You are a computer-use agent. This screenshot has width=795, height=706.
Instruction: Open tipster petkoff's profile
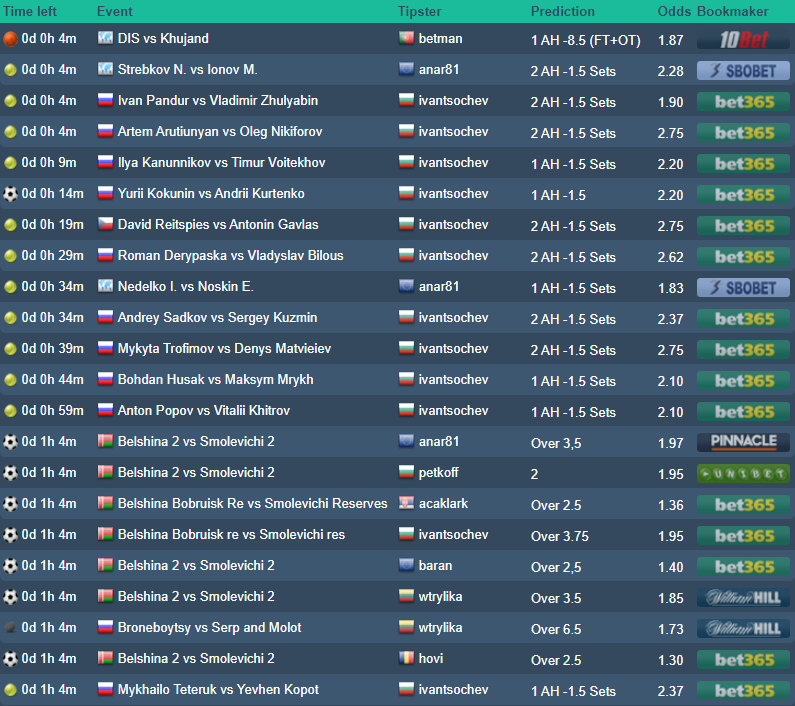click(438, 472)
